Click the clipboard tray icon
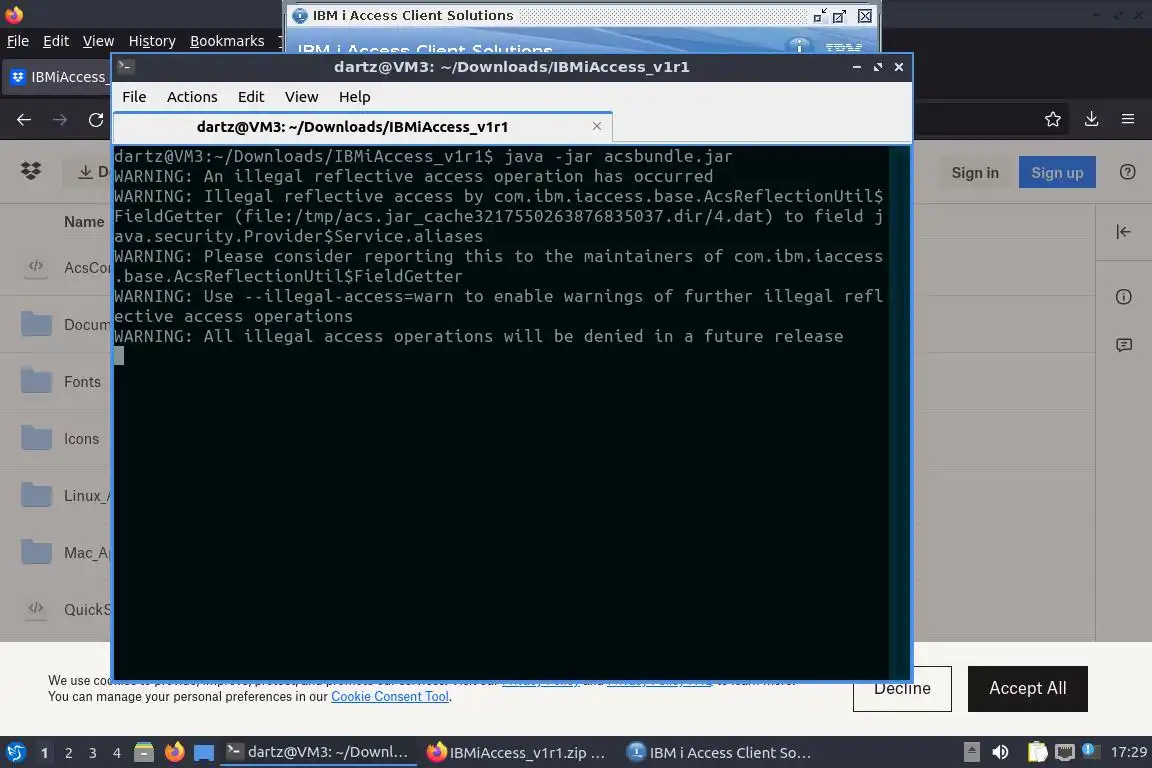This screenshot has width=1152, height=768. [x=1037, y=752]
